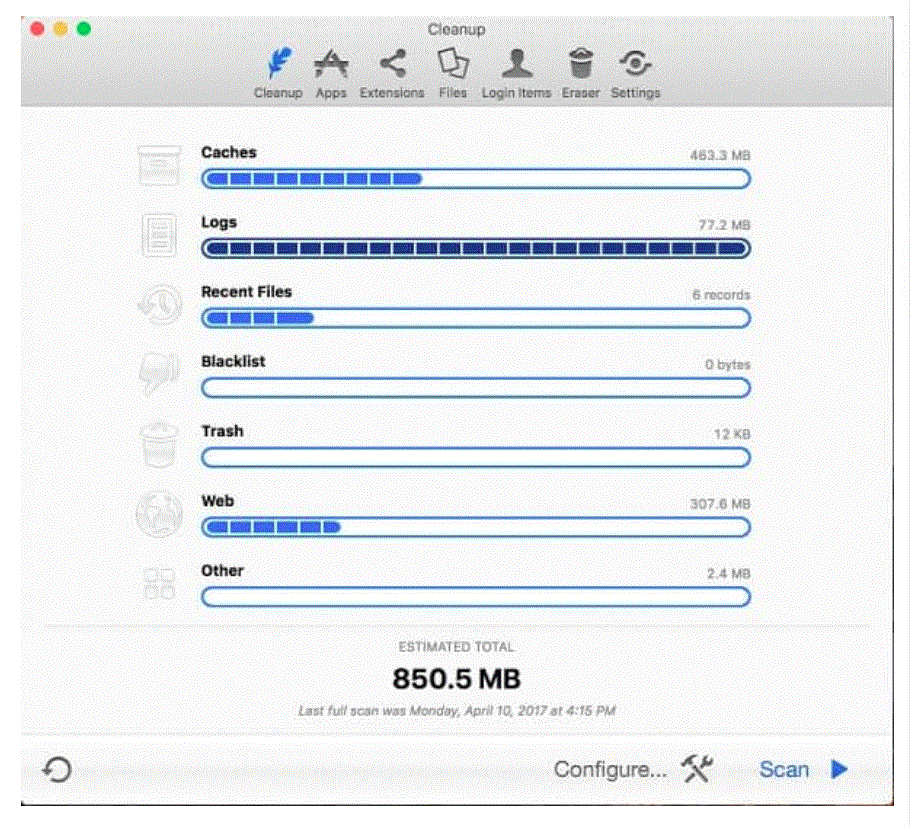
Task: Click the last full scan date text
Action: [457, 711]
